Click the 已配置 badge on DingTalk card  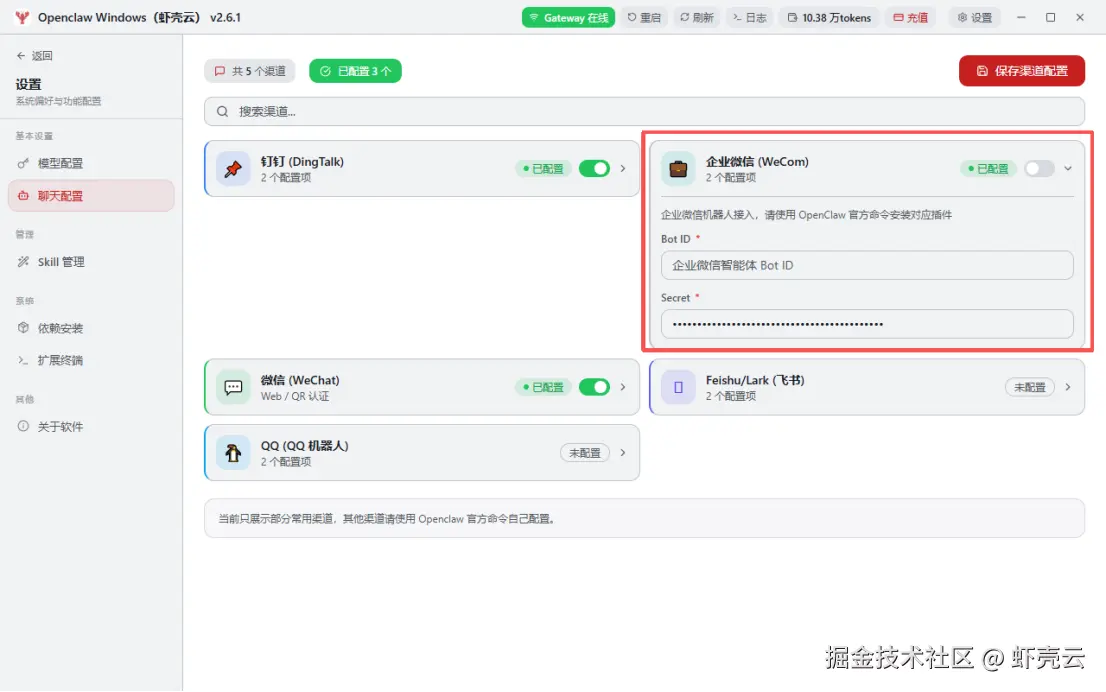(x=543, y=169)
